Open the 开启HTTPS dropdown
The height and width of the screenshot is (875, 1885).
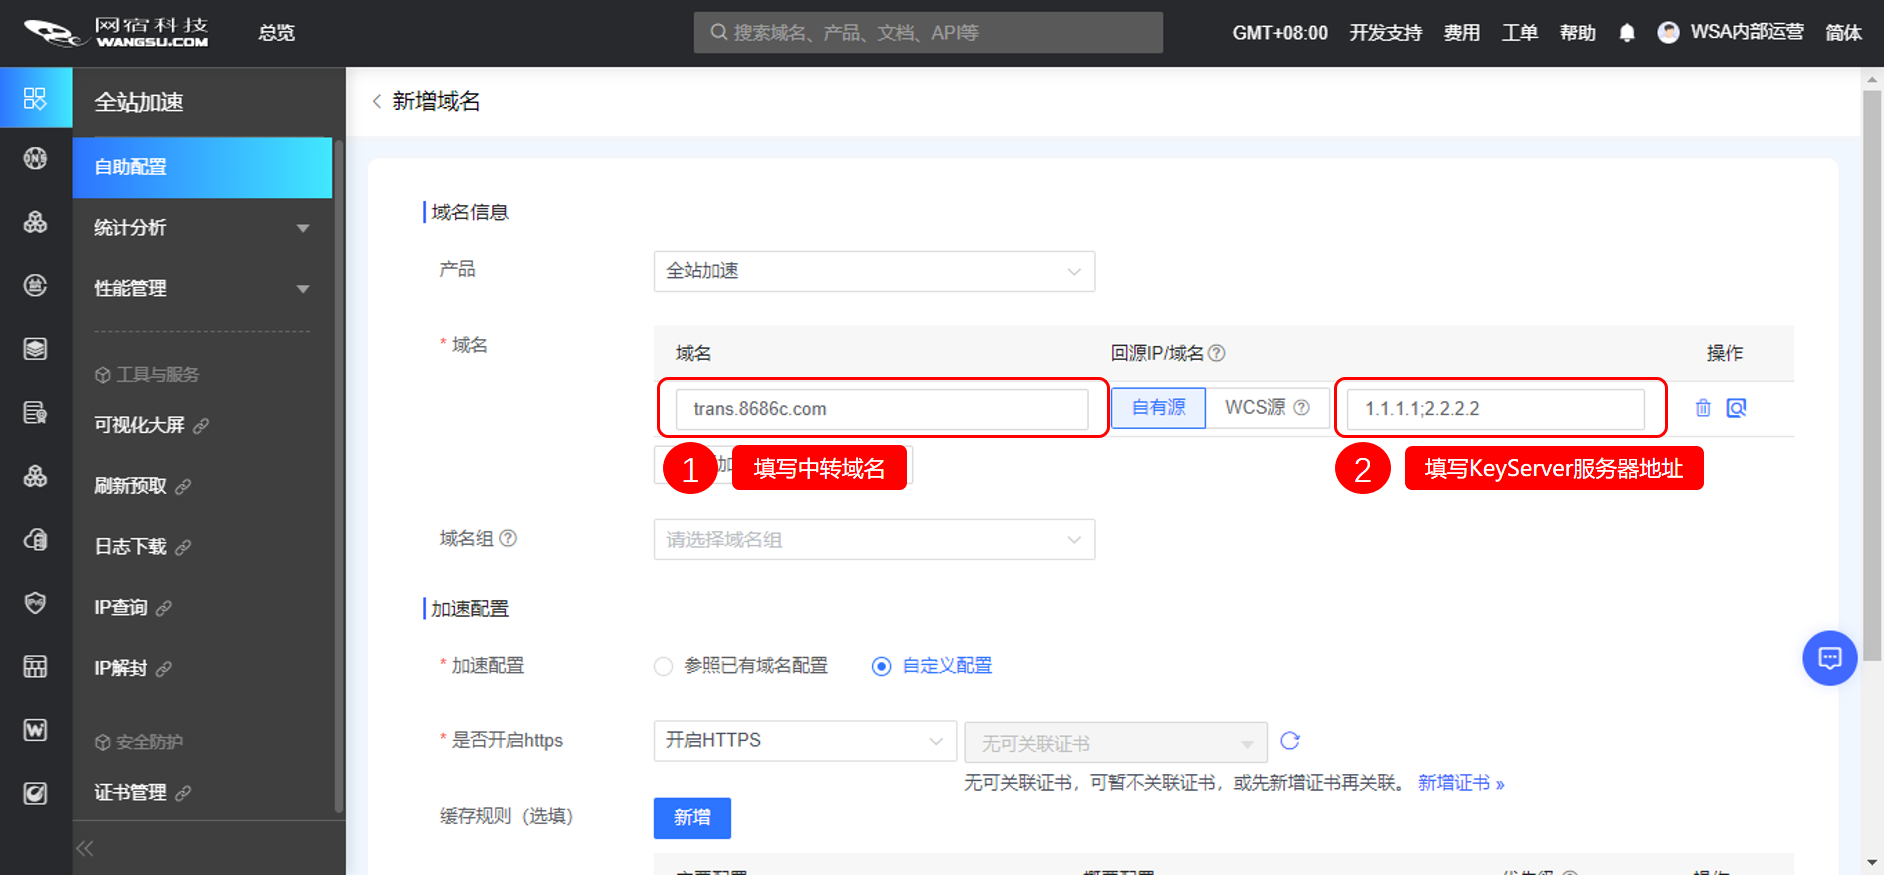pos(805,741)
